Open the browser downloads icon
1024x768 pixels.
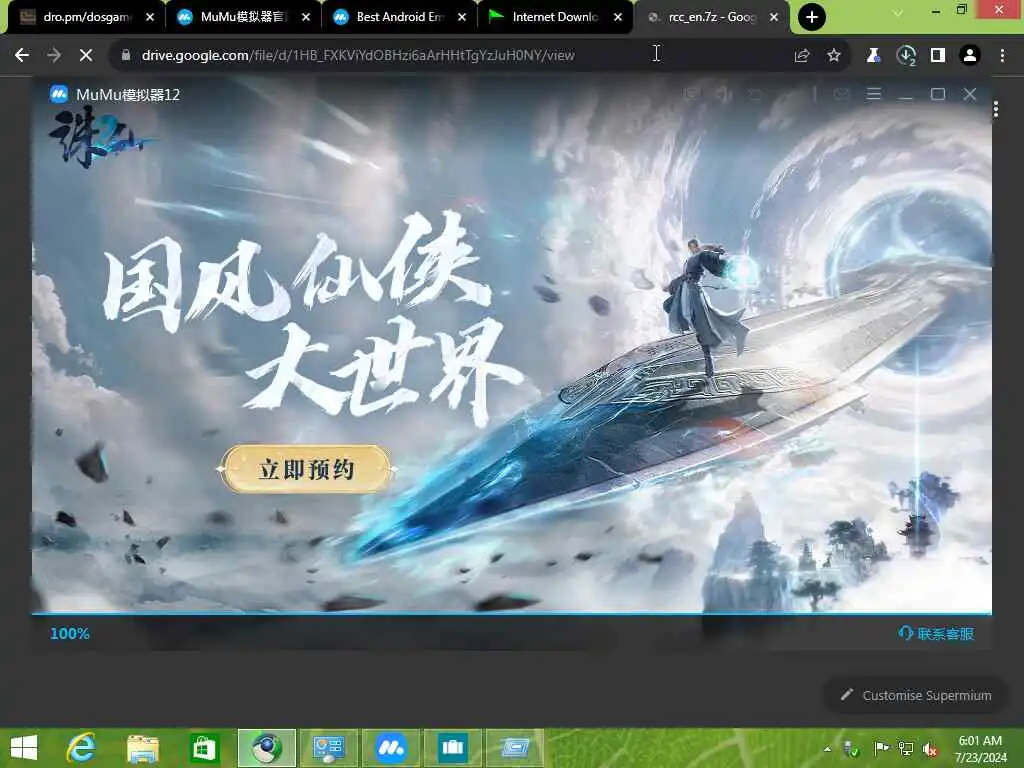[x=906, y=56]
